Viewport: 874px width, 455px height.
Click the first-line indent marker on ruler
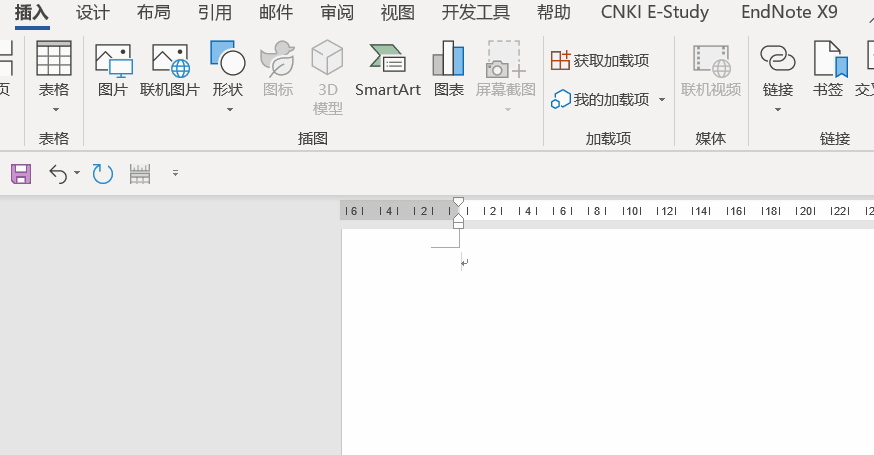coord(458,202)
